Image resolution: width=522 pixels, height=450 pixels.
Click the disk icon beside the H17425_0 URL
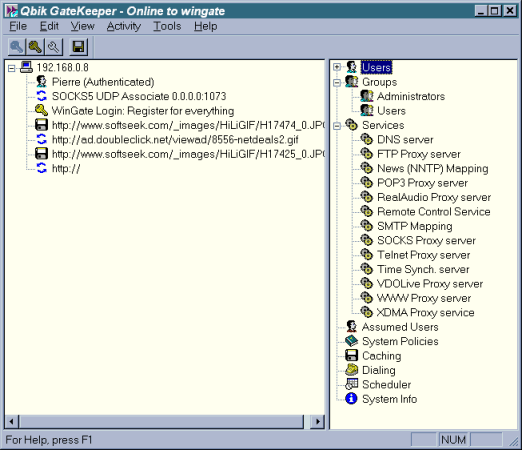(x=42, y=154)
